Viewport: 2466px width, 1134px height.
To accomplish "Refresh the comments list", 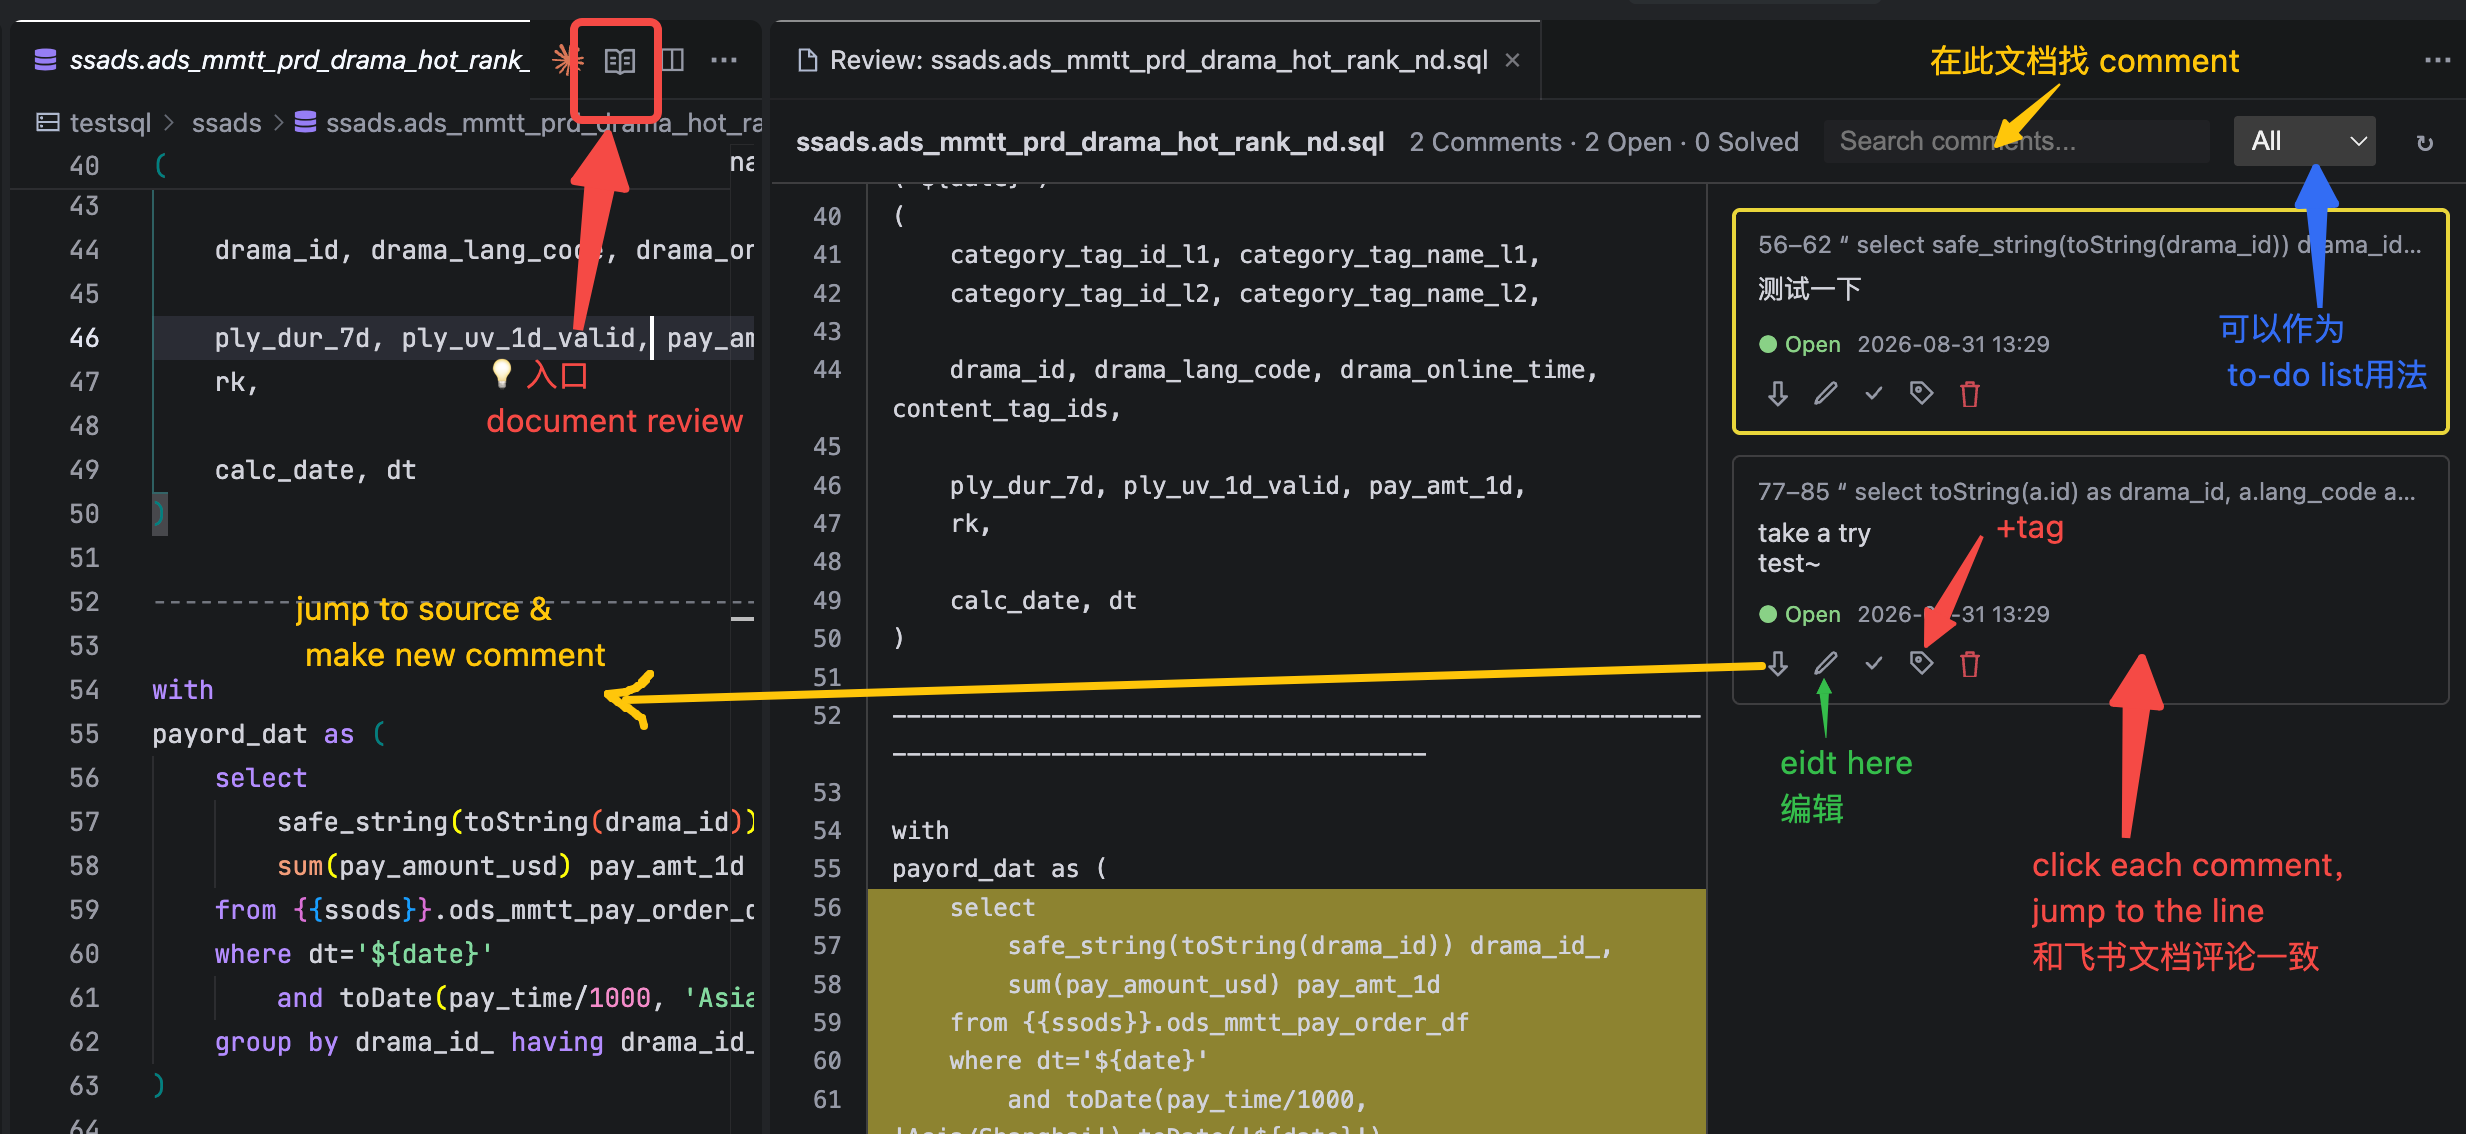I will 2424,143.
